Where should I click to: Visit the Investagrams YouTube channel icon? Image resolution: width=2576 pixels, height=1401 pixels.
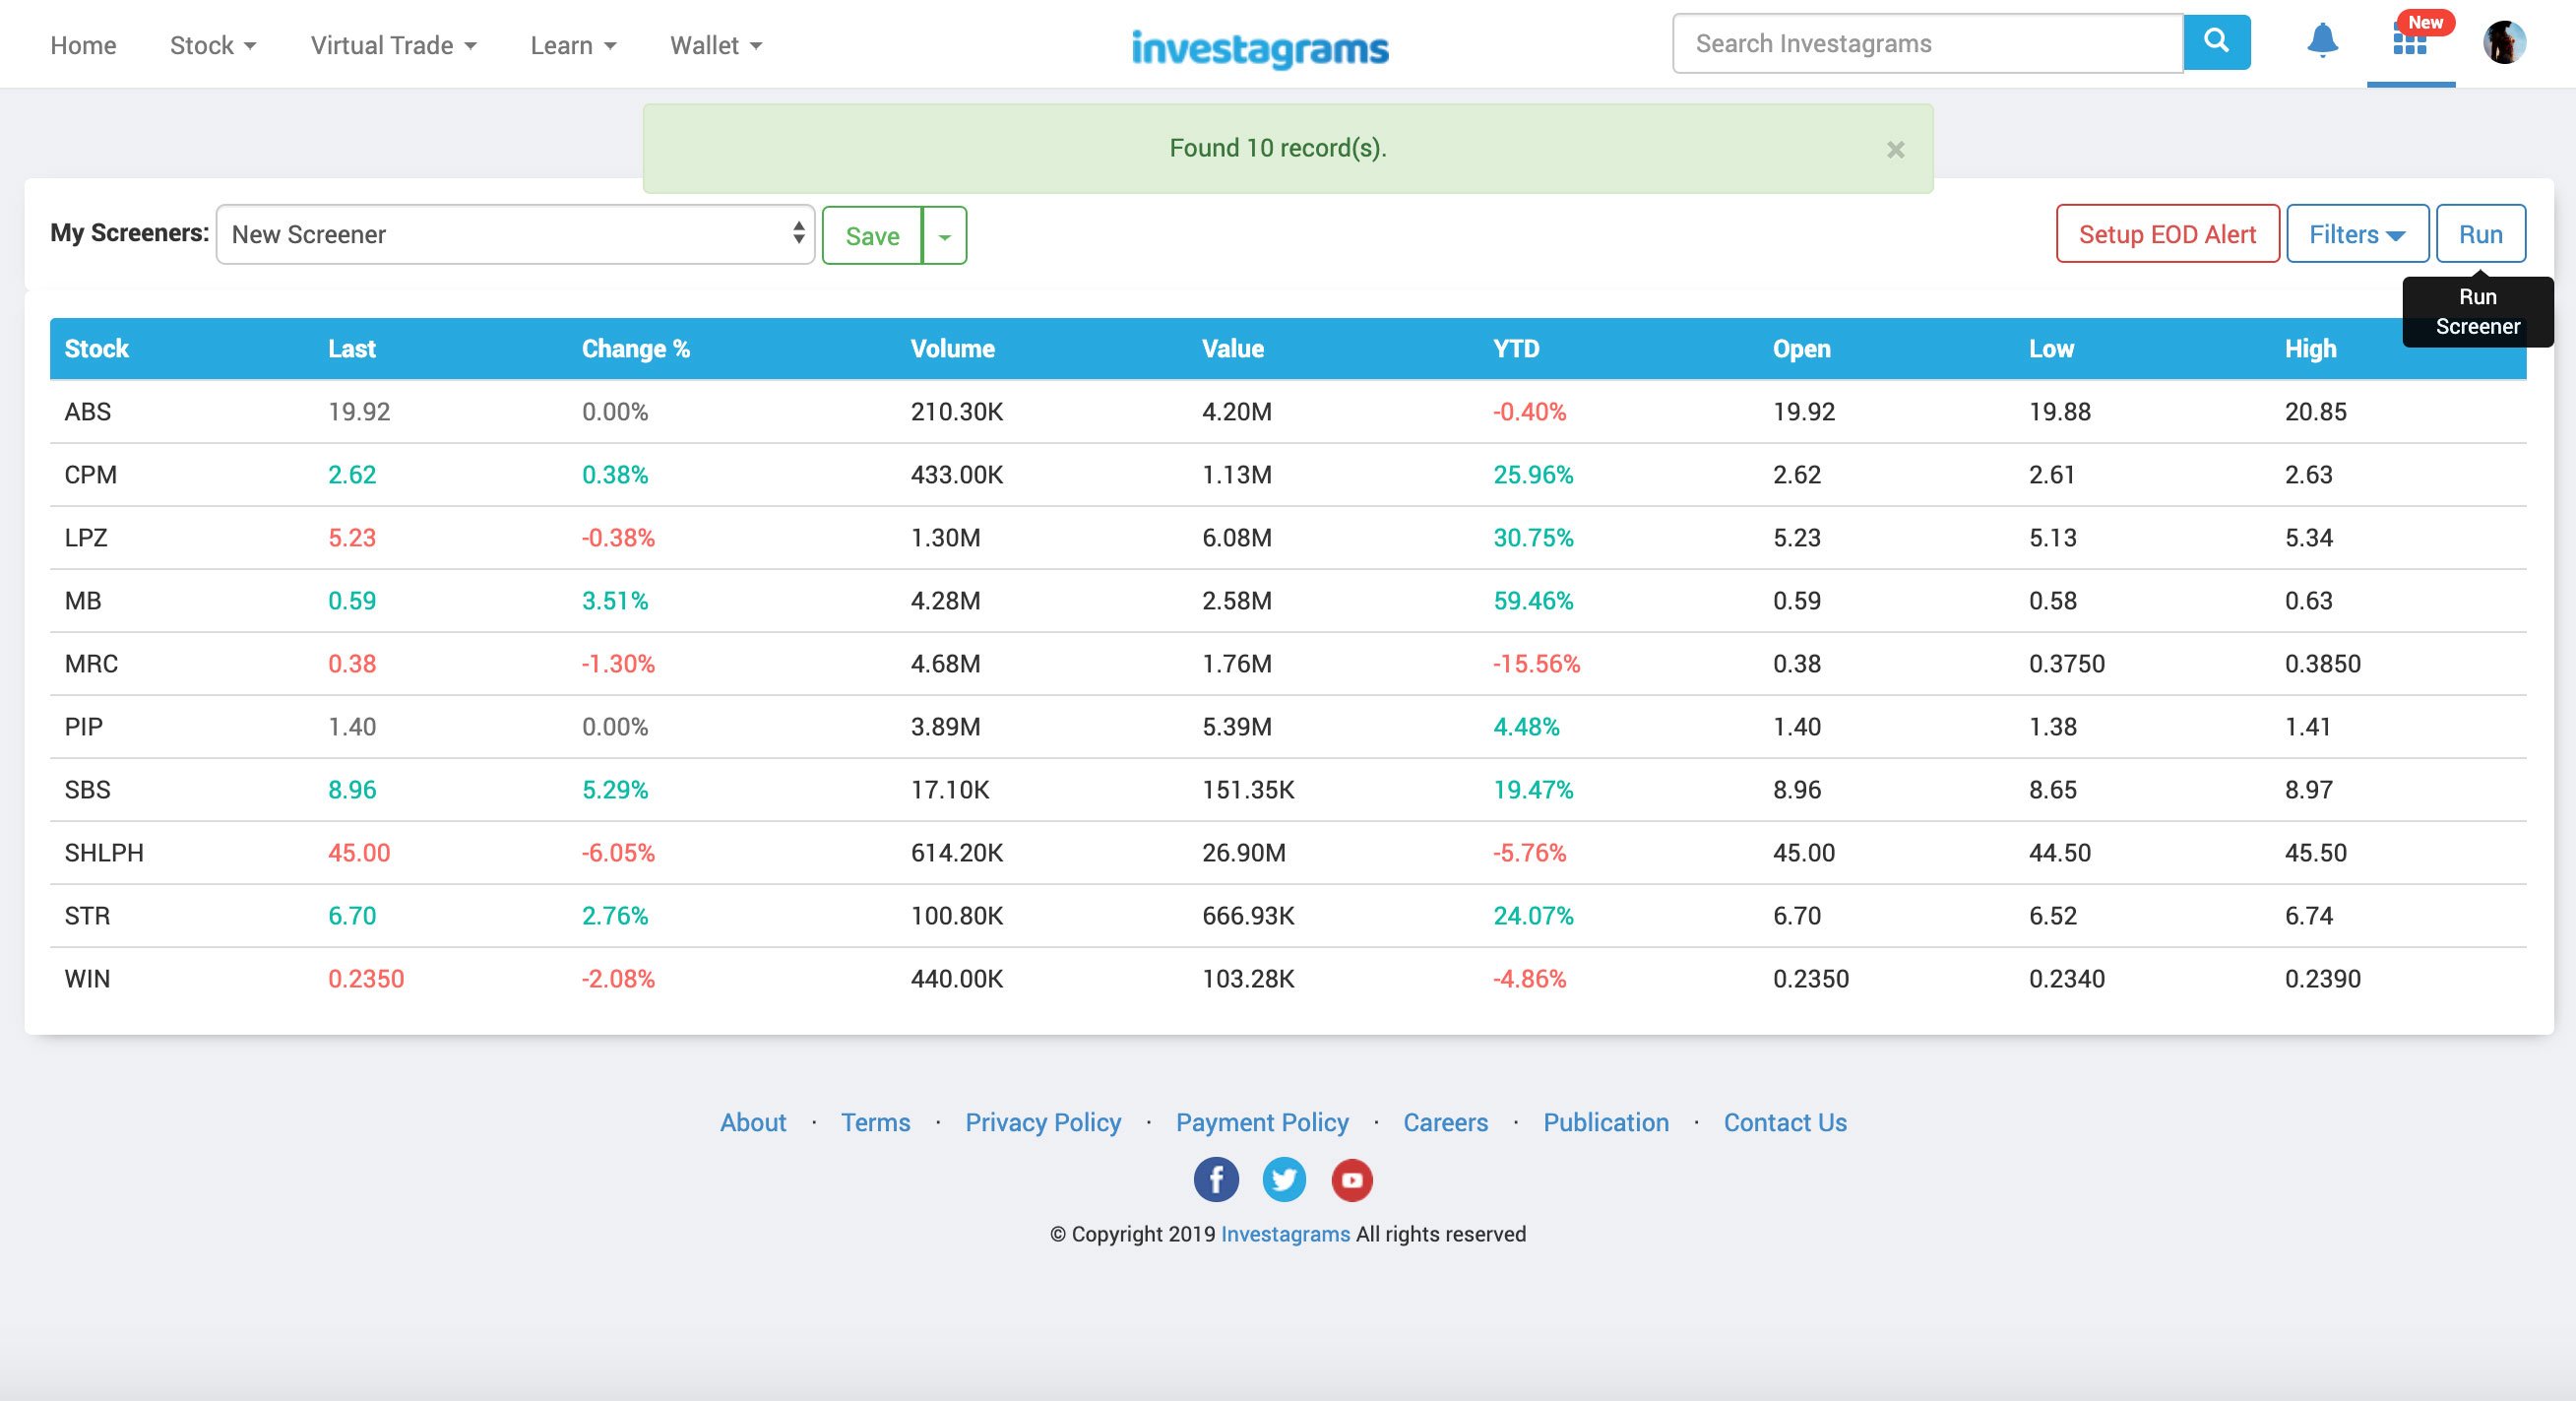click(1352, 1180)
